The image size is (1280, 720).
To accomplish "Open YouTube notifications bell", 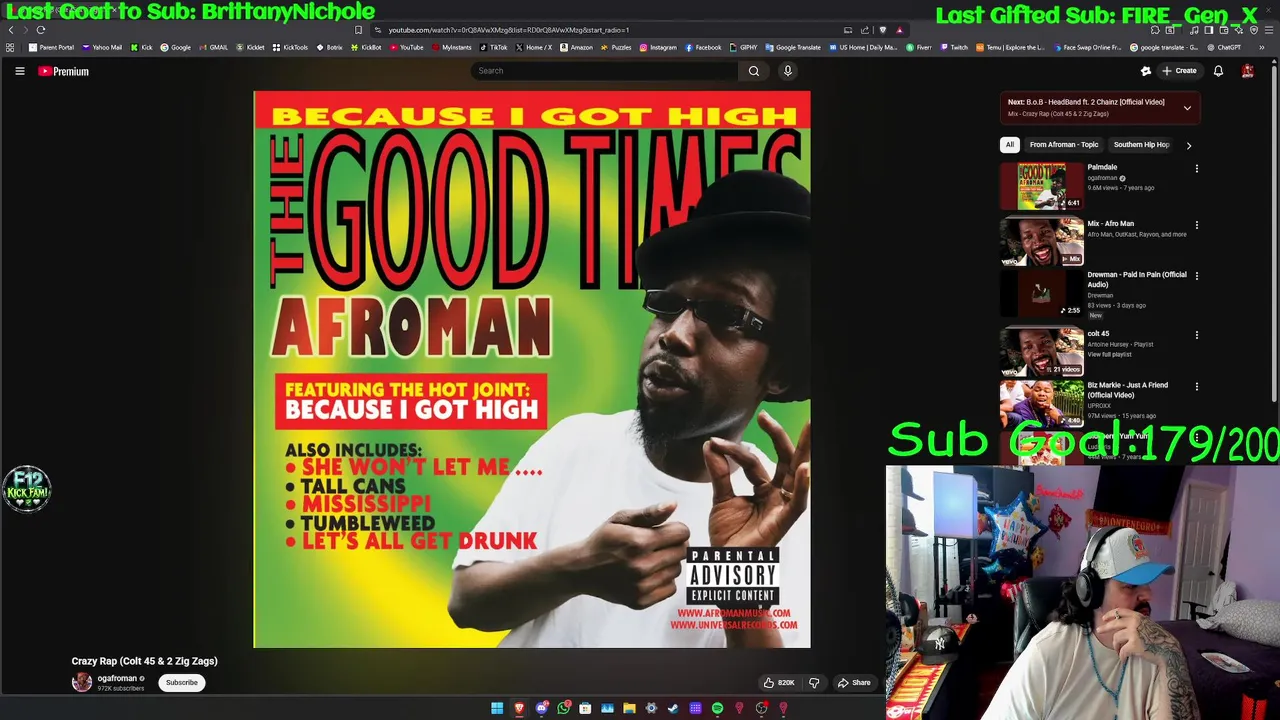I will tap(1218, 71).
